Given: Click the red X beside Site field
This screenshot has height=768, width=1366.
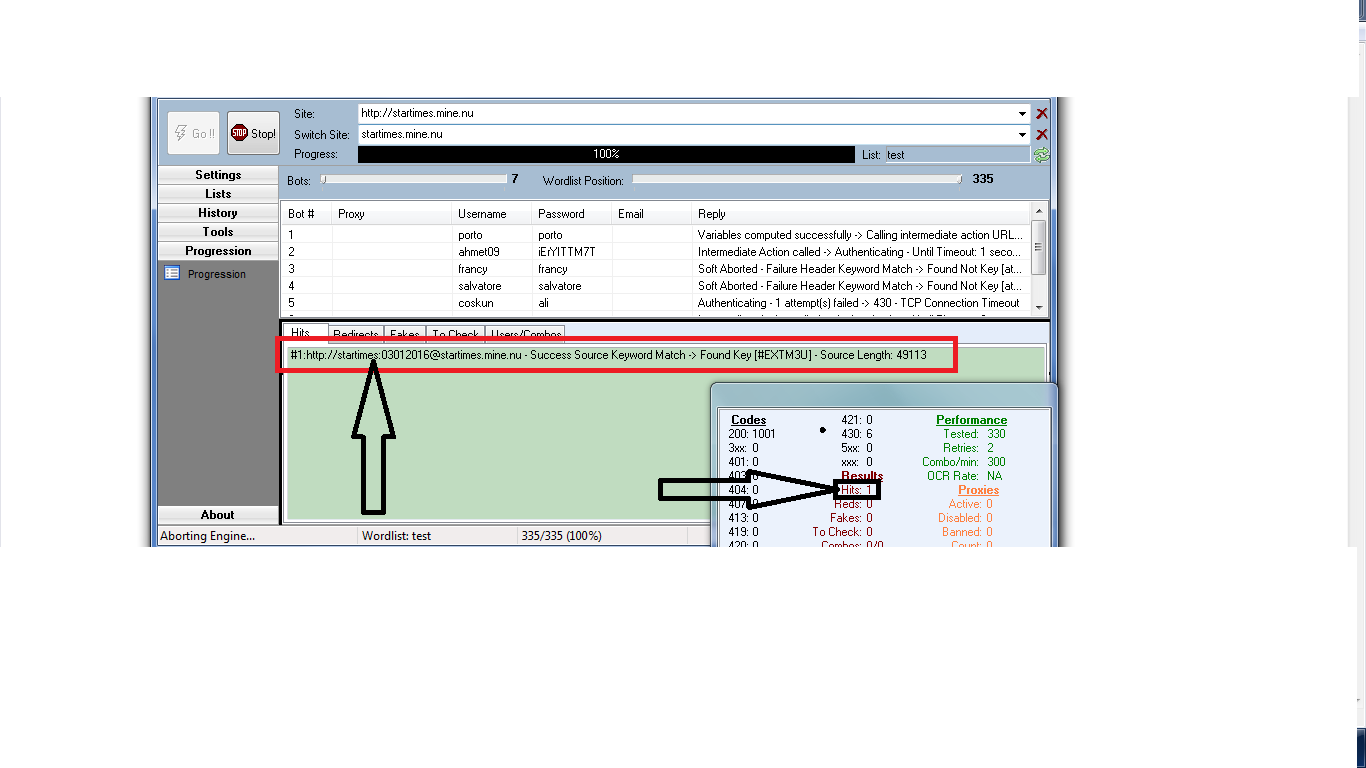Looking at the screenshot, I should 1042,114.
